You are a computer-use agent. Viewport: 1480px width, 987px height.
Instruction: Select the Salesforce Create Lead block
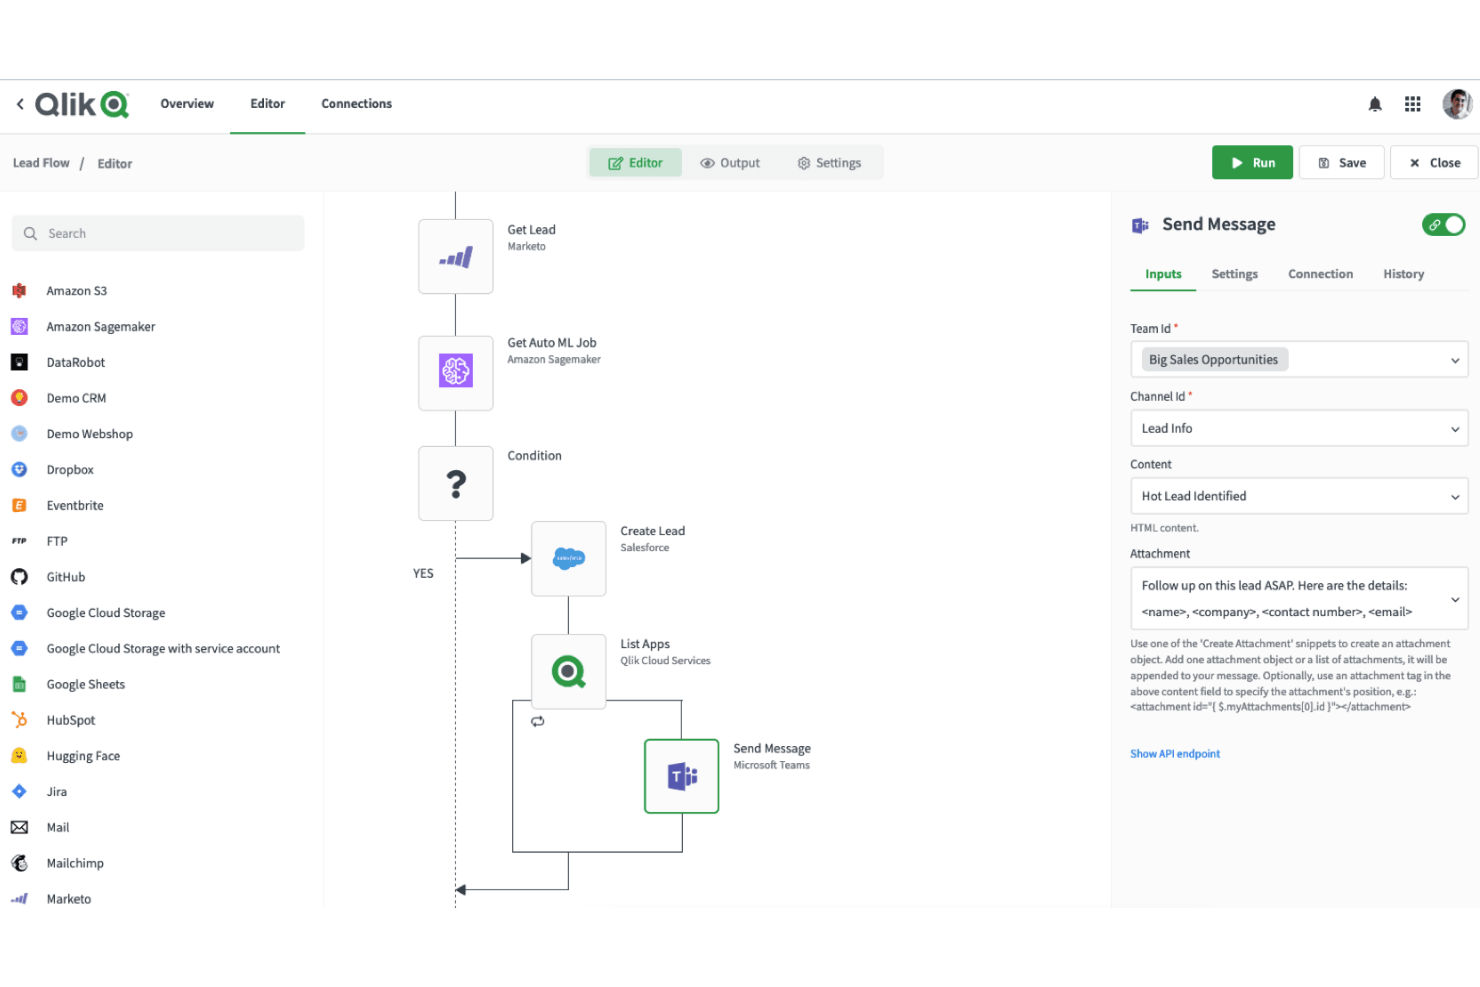[x=569, y=559]
